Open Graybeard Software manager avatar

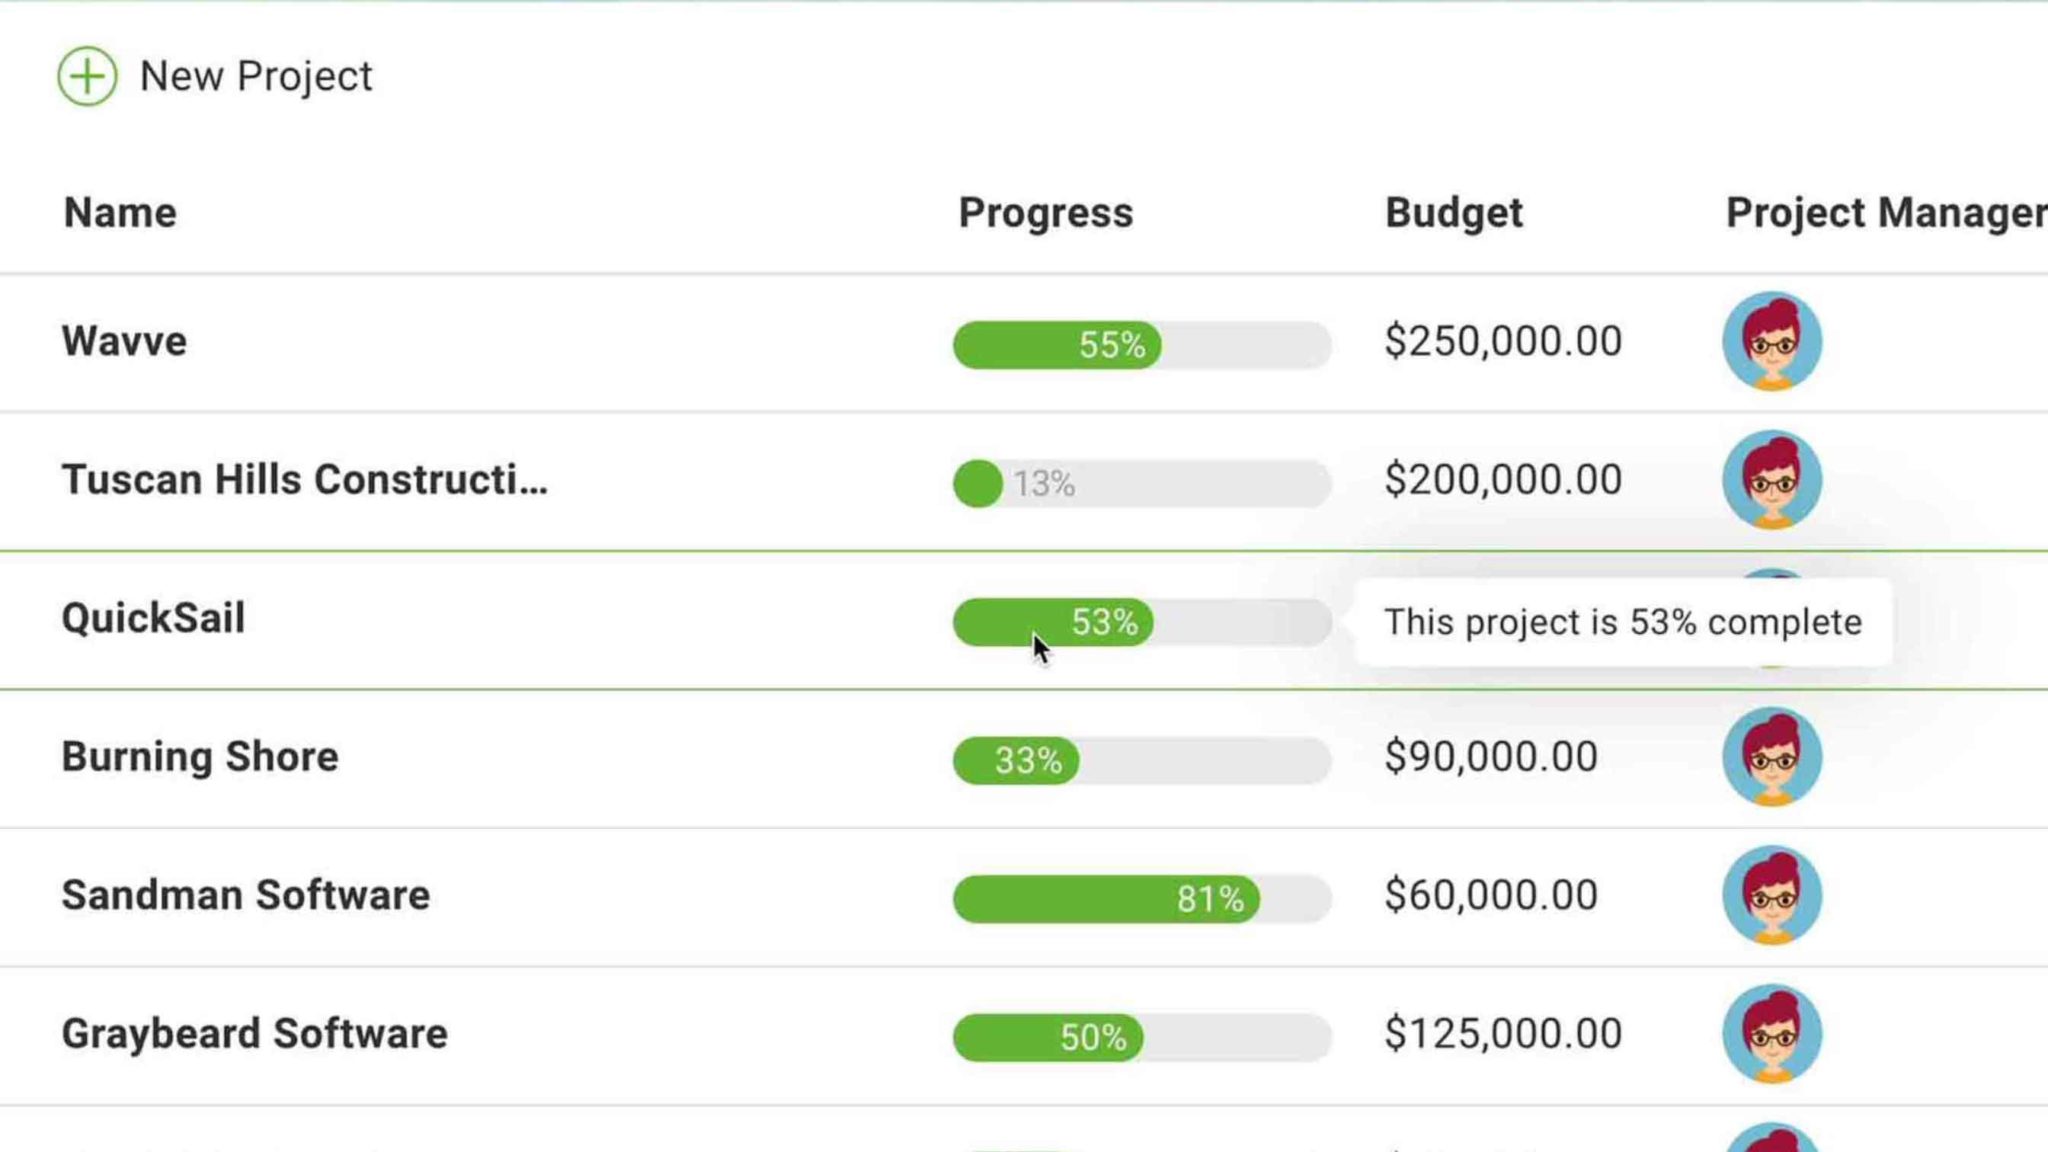coord(1773,1032)
